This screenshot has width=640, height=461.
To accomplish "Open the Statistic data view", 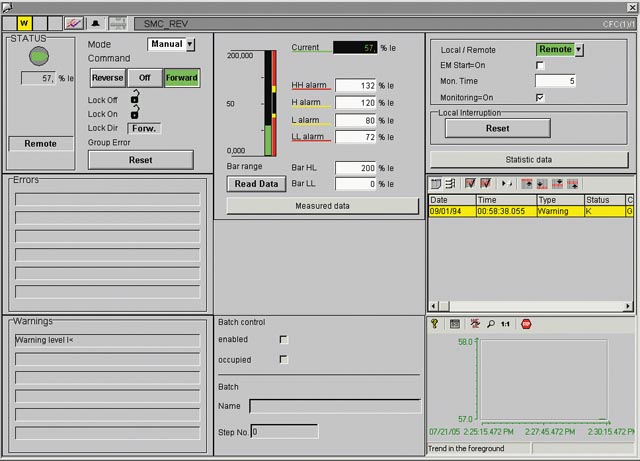I will (x=528, y=159).
